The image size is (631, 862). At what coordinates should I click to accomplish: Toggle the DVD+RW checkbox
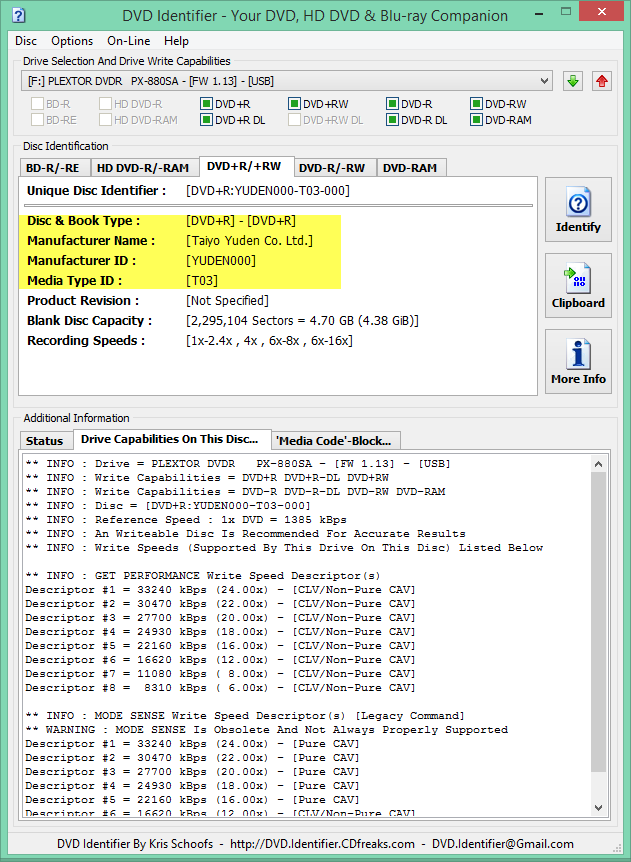294,104
